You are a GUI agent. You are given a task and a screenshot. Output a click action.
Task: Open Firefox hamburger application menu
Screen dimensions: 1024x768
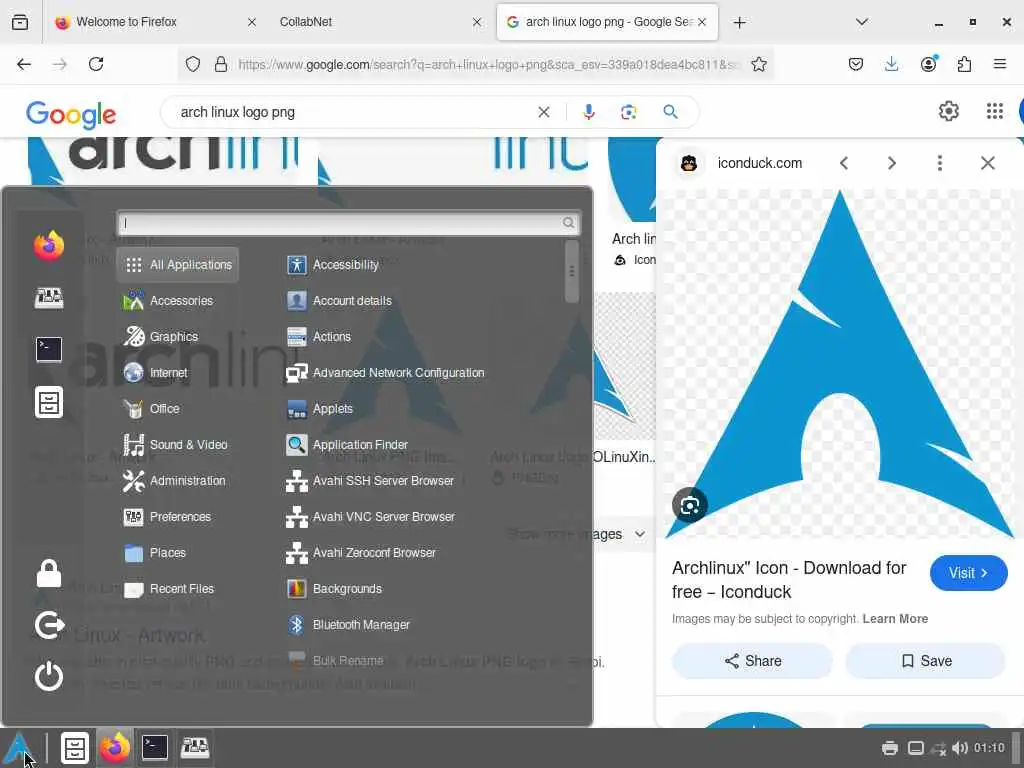pos(1000,64)
